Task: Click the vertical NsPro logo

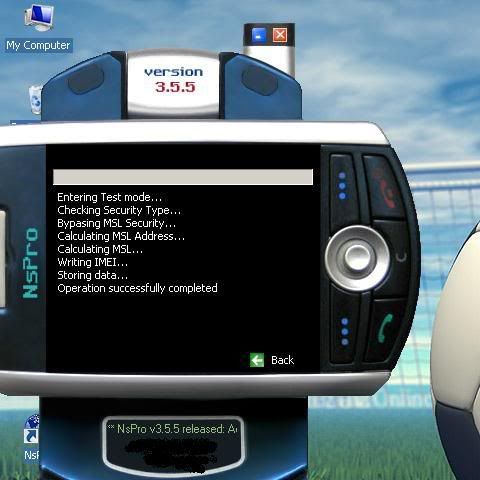Action: pos(30,263)
